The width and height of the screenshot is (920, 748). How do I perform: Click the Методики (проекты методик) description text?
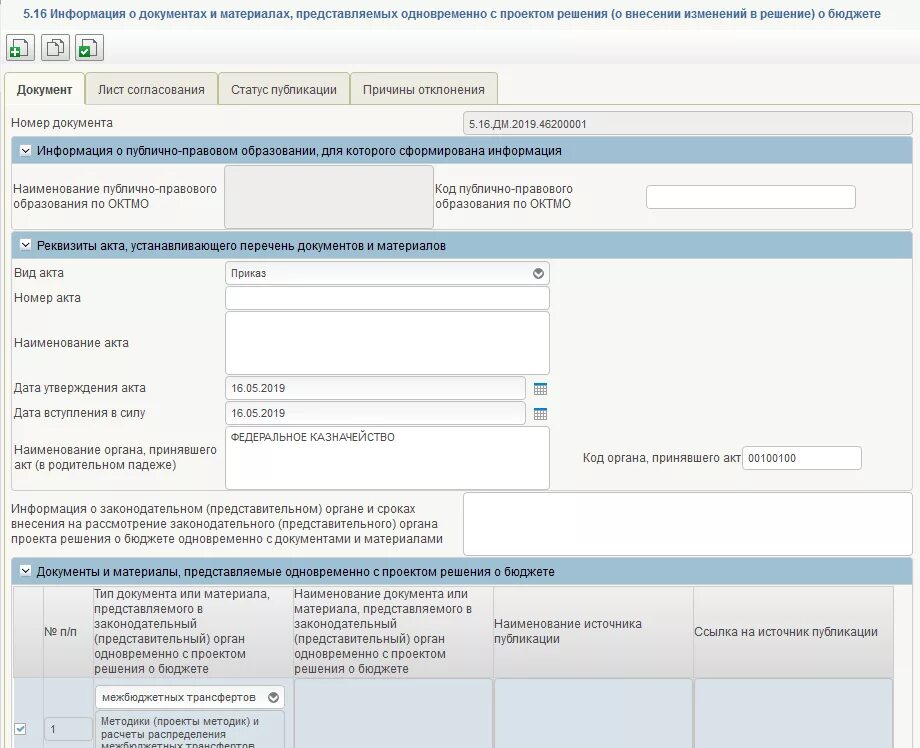[190, 732]
